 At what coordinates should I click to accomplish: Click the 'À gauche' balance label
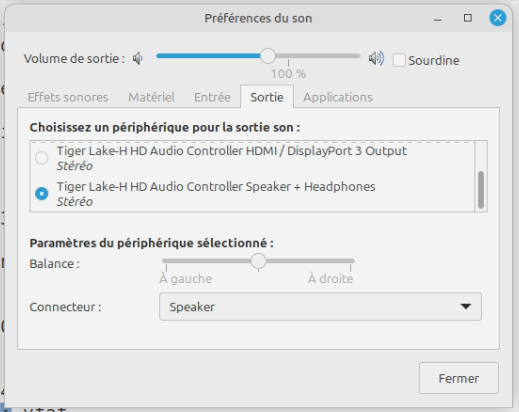click(186, 279)
